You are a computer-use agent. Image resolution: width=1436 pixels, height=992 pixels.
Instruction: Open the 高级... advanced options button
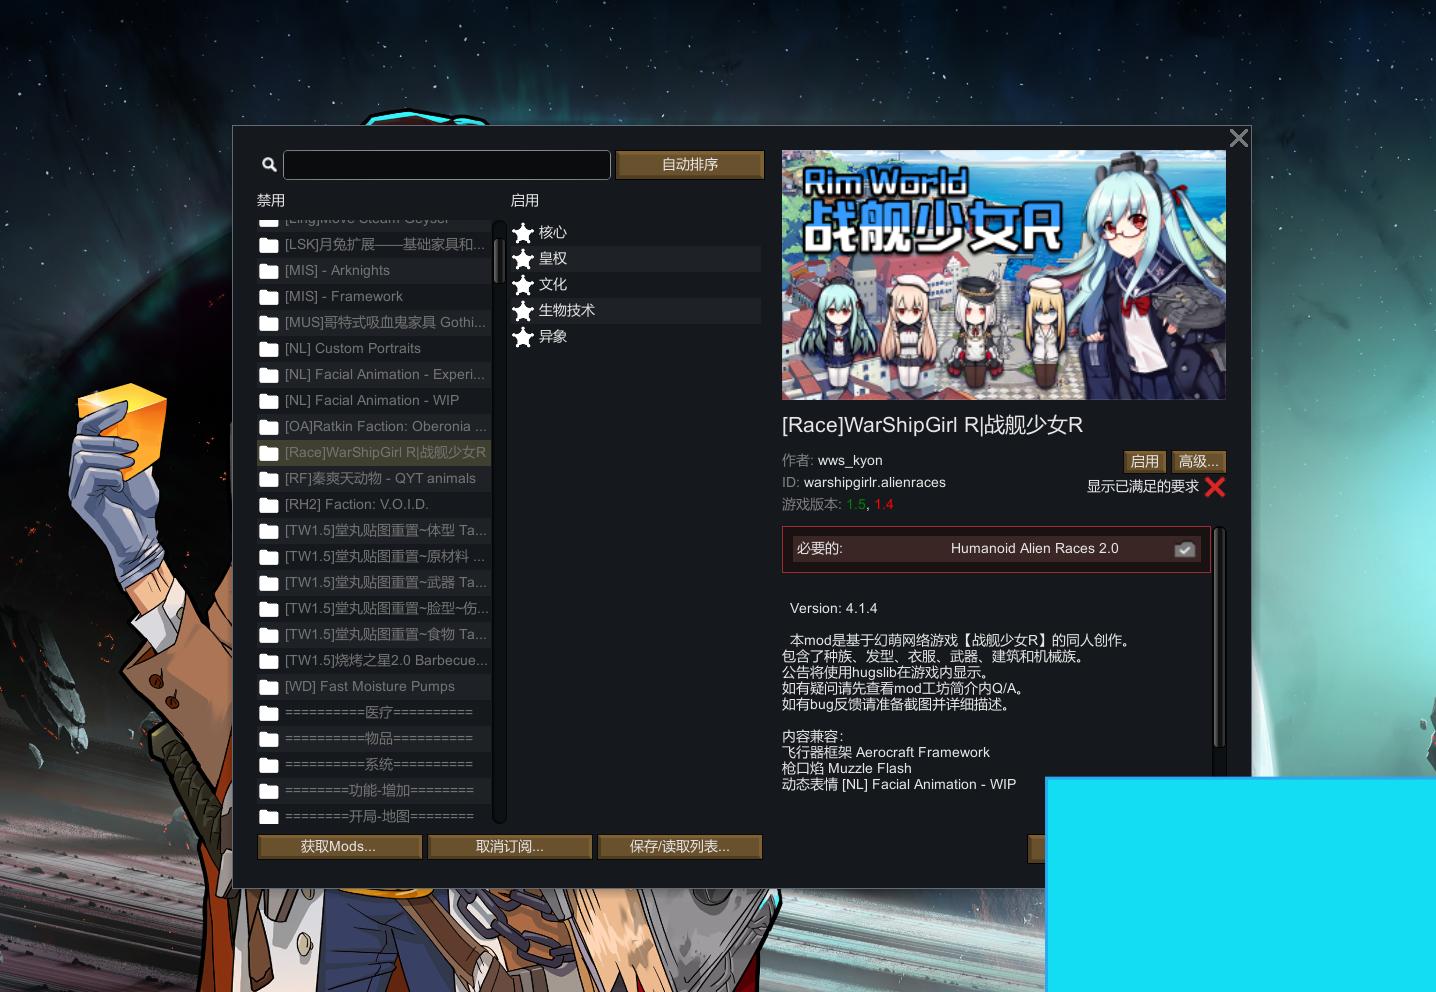(1198, 461)
